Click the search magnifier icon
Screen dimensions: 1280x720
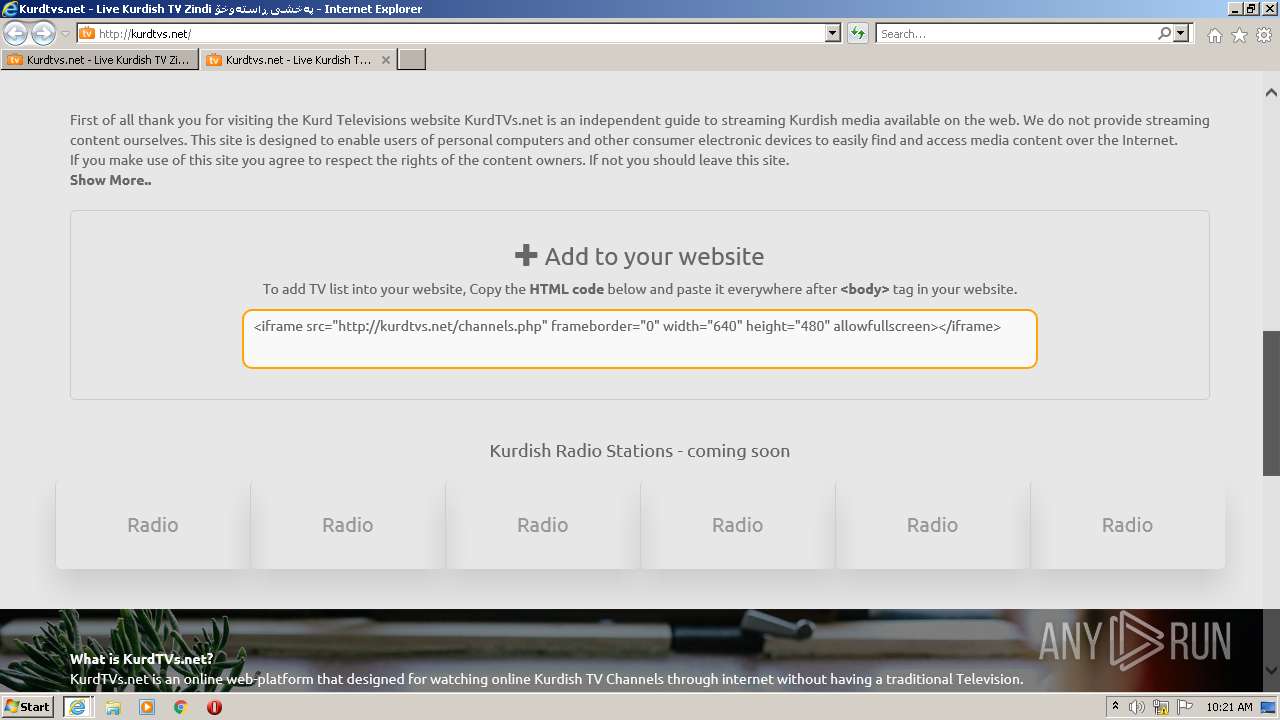[1164, 33]
